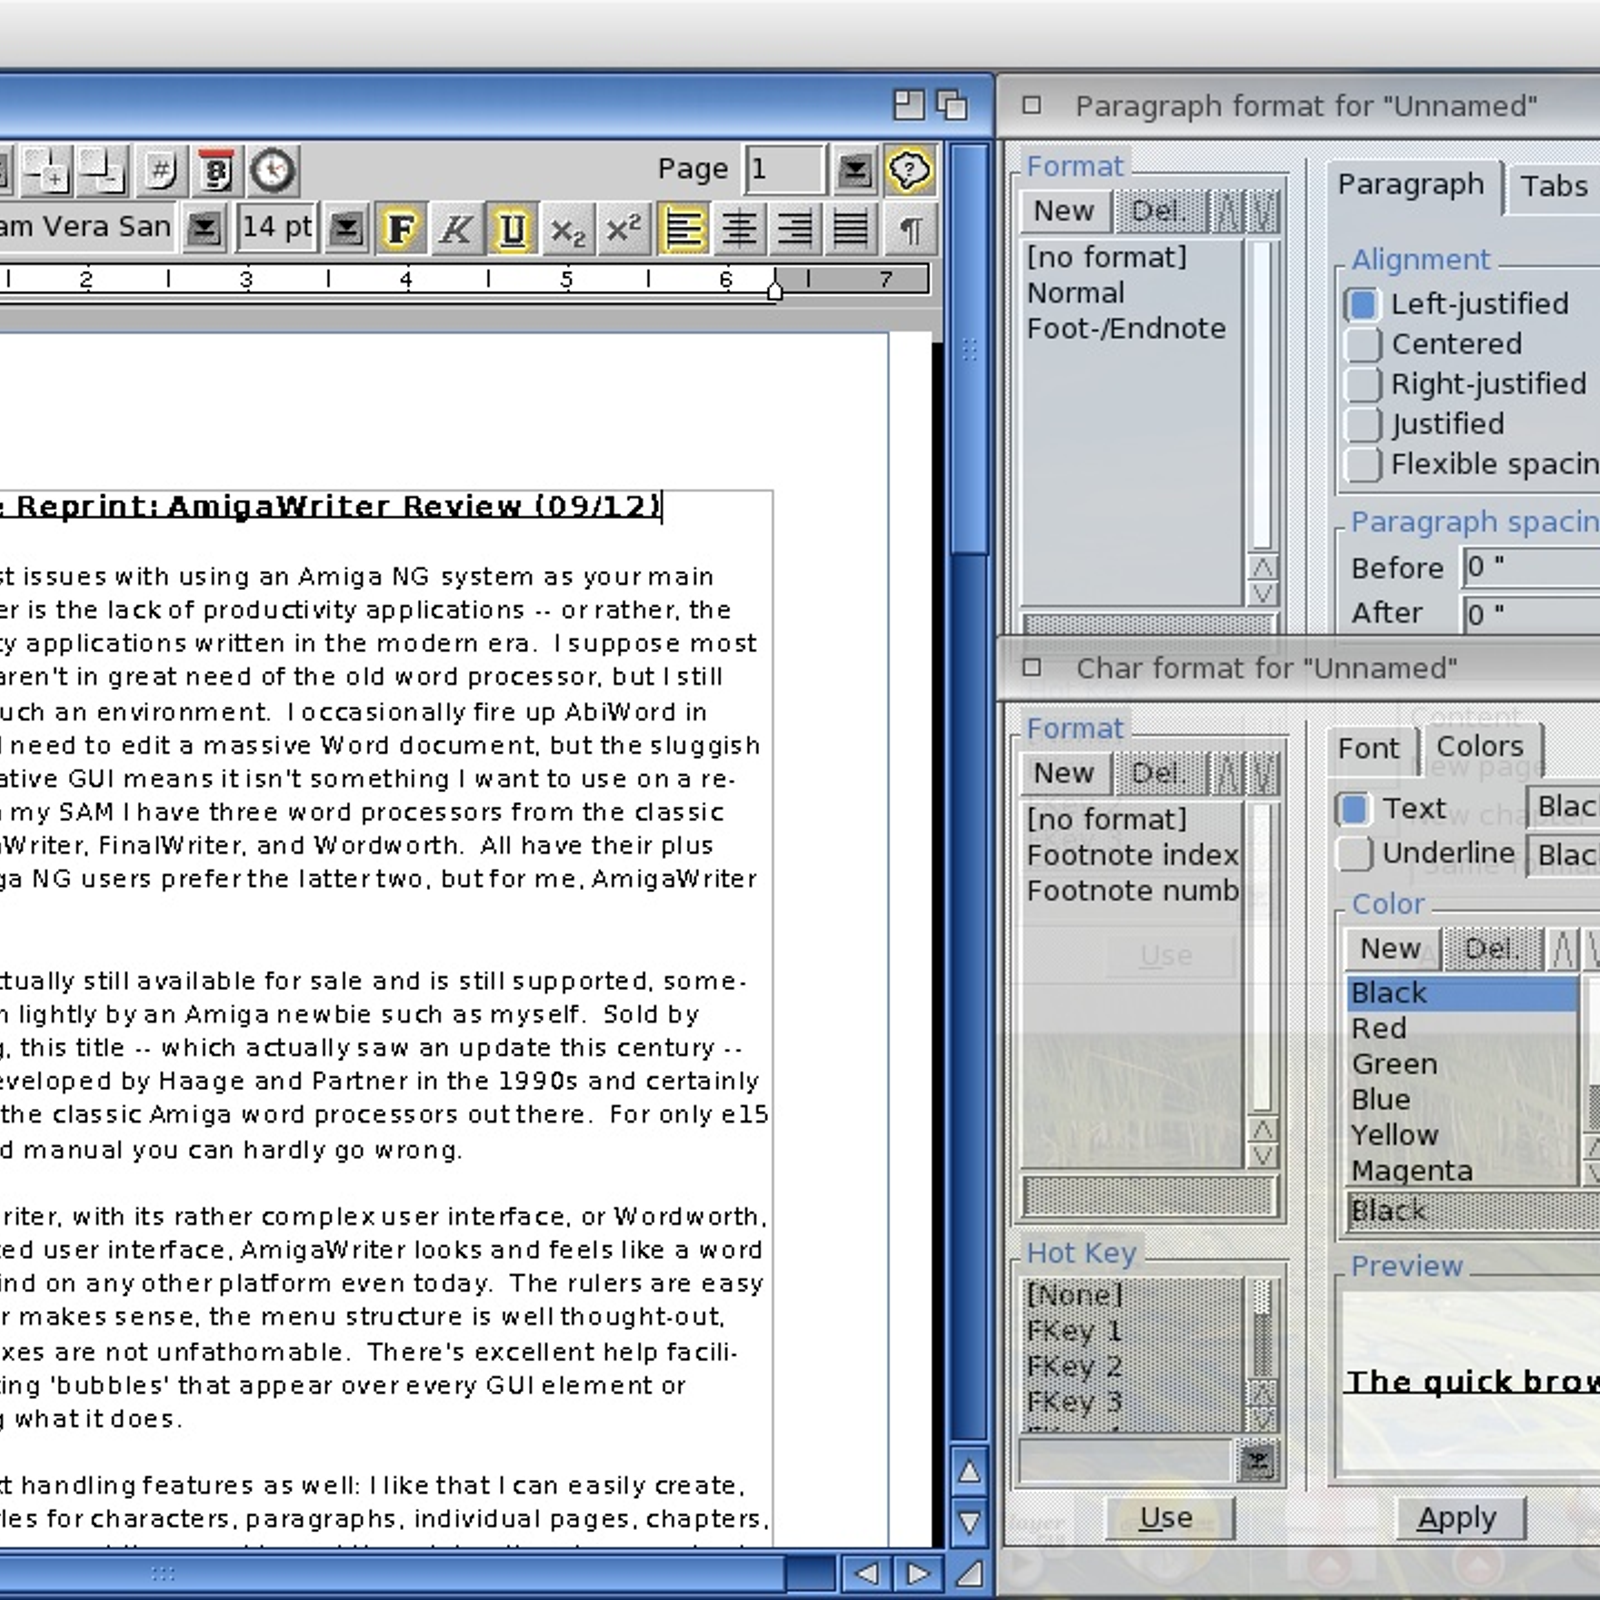The height and width of the screenshot is (1600, 1600).
Task: Toggle bold with the F icon
Action: 400,229
